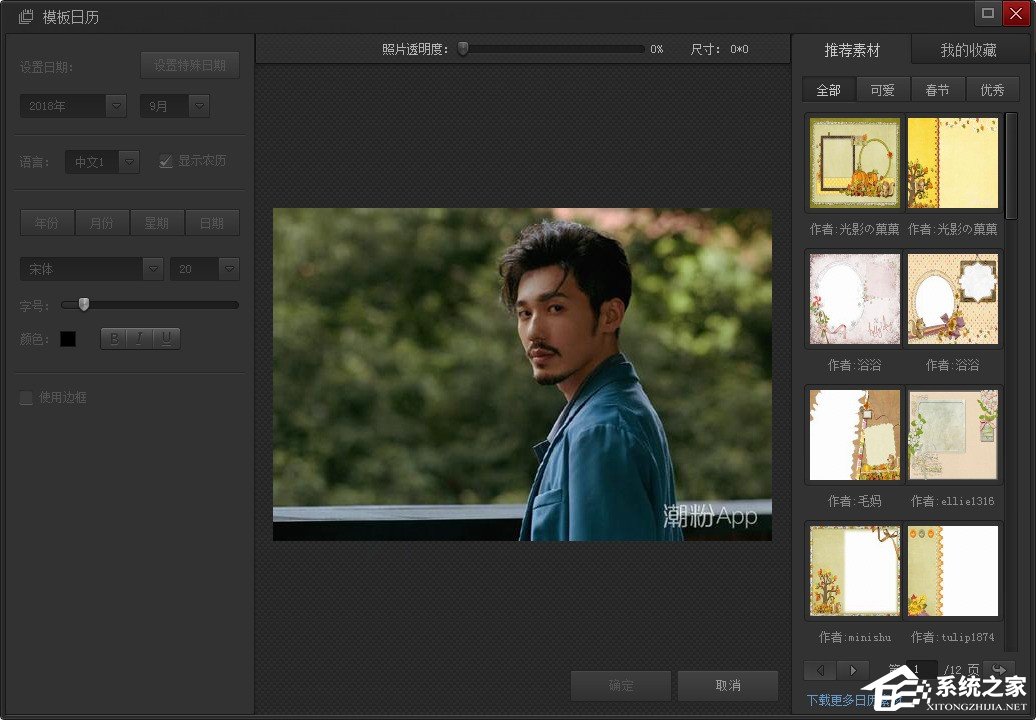Go to next template page
Viewport: 1036px width, 720px height.
tap(853, 670)
